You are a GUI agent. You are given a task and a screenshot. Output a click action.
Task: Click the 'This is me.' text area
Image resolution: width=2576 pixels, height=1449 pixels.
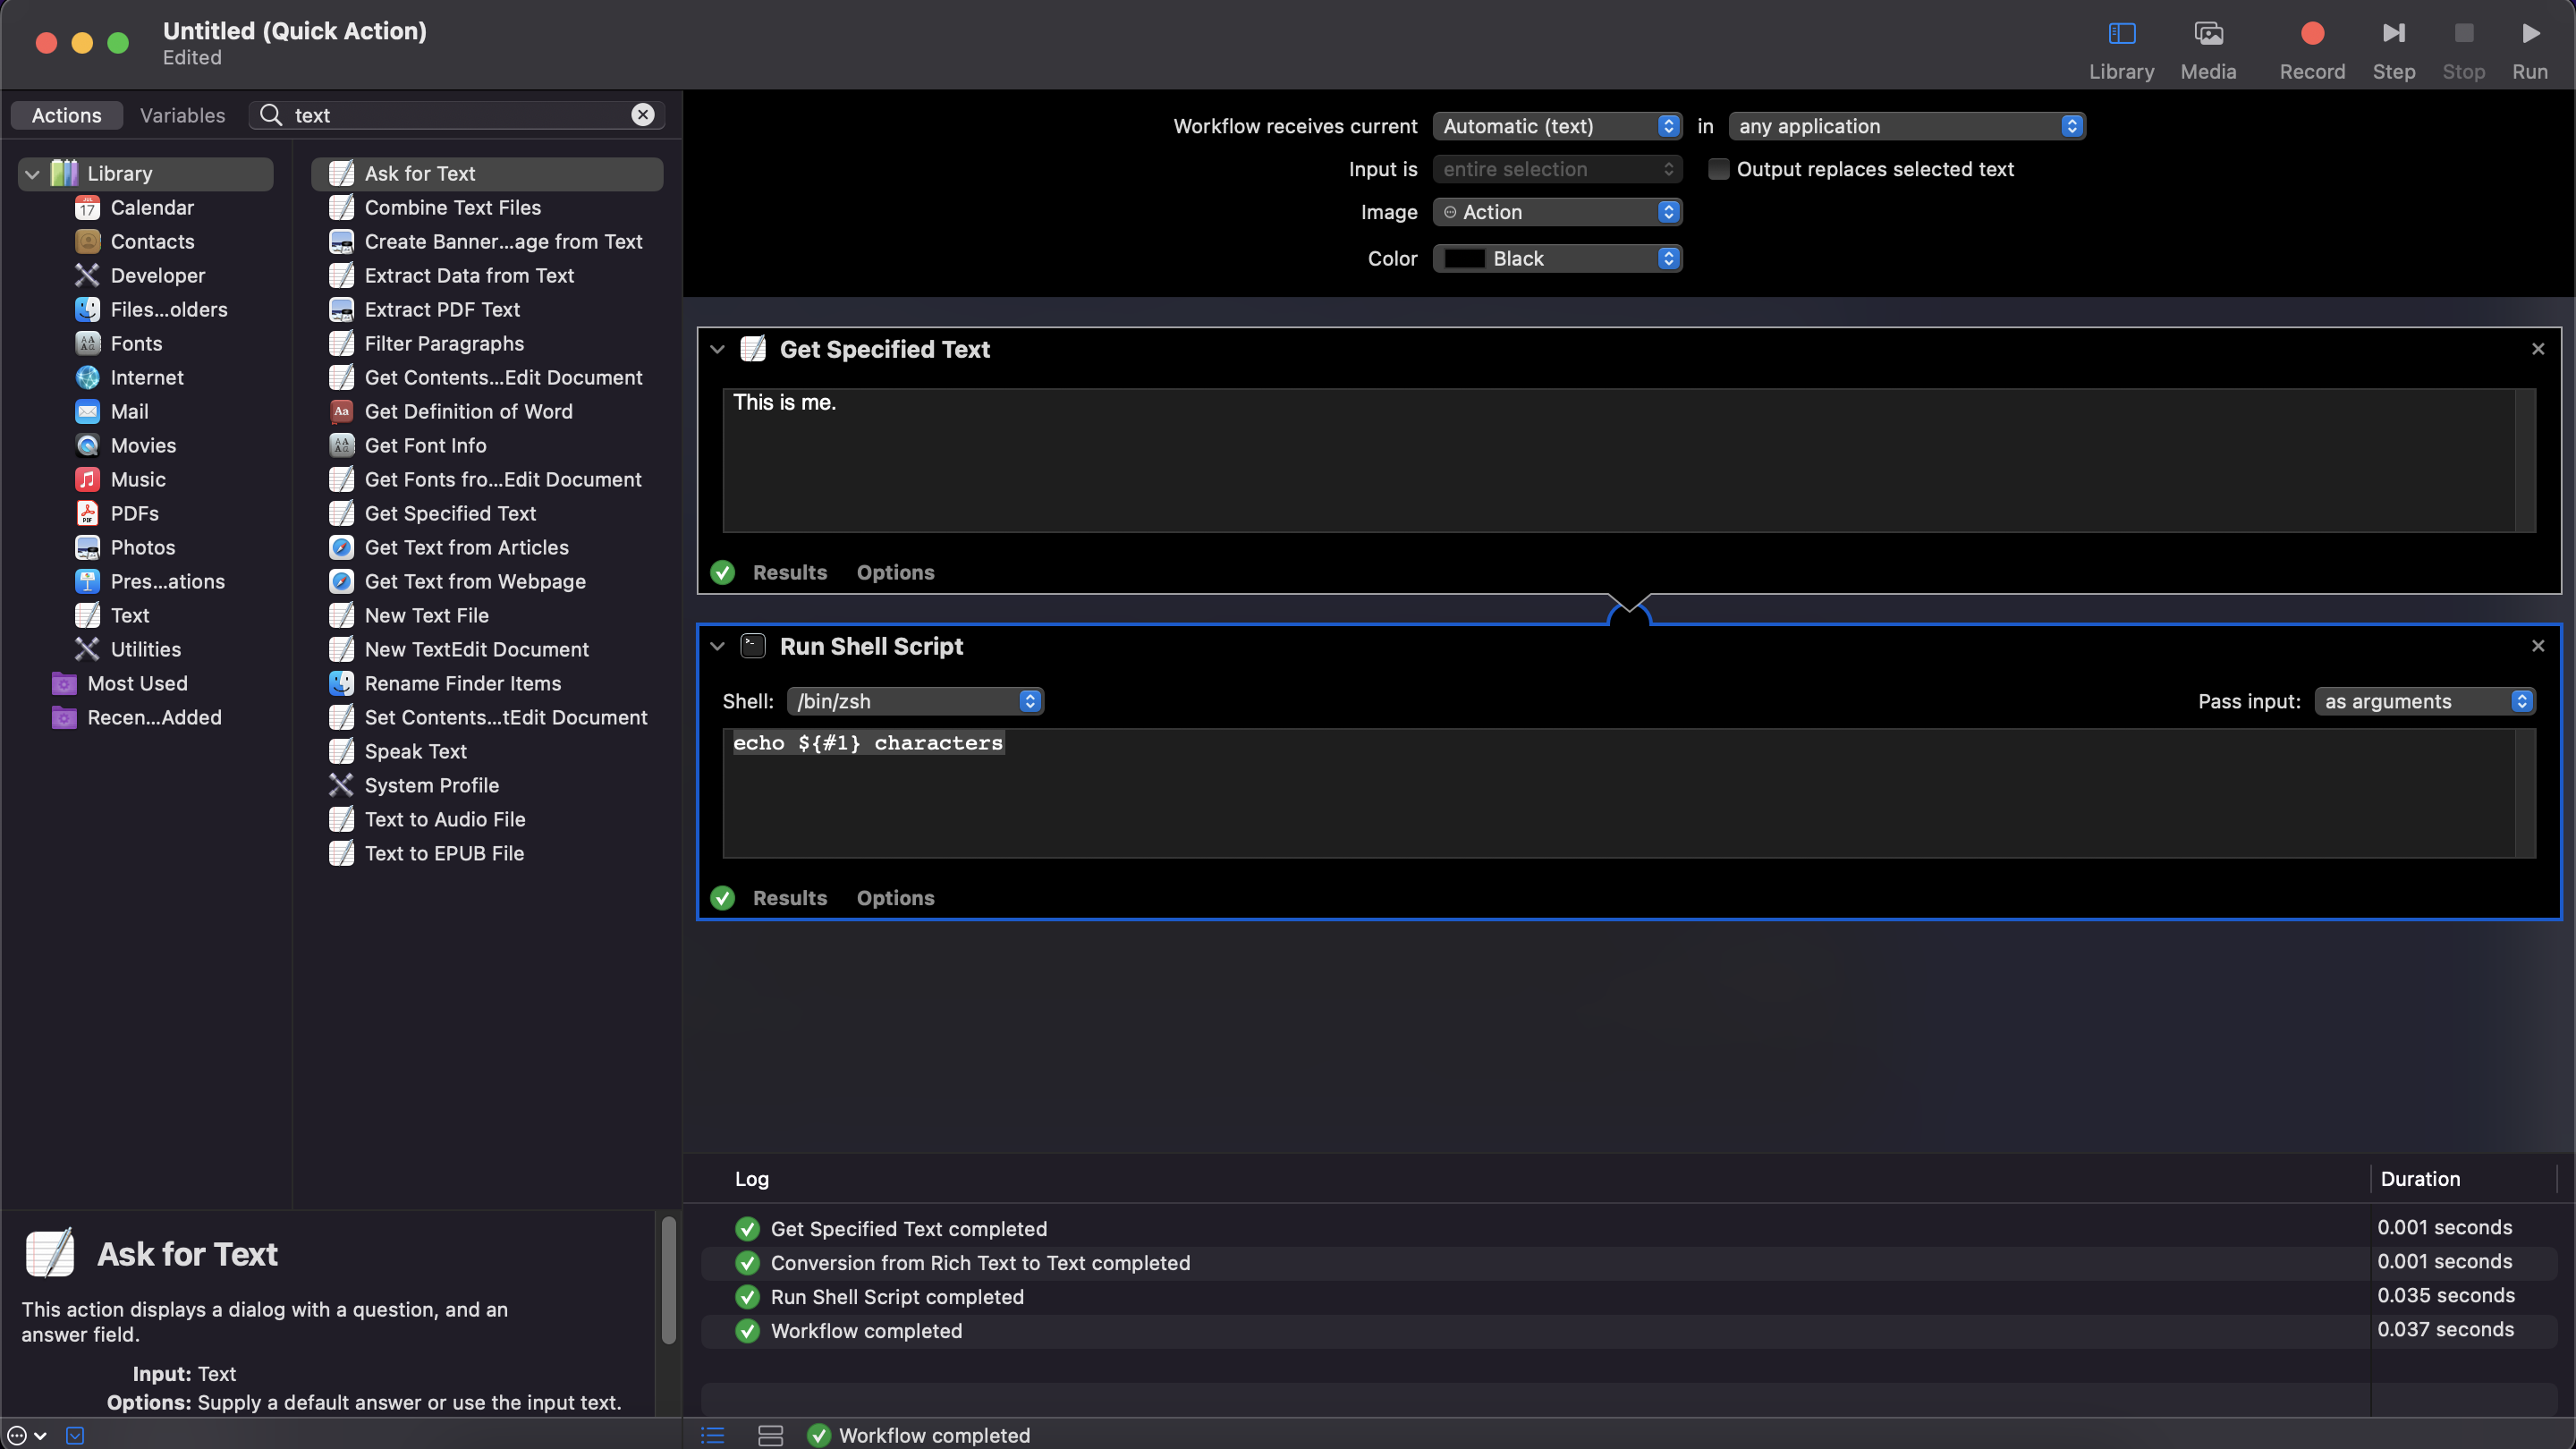coord(1618,460)
